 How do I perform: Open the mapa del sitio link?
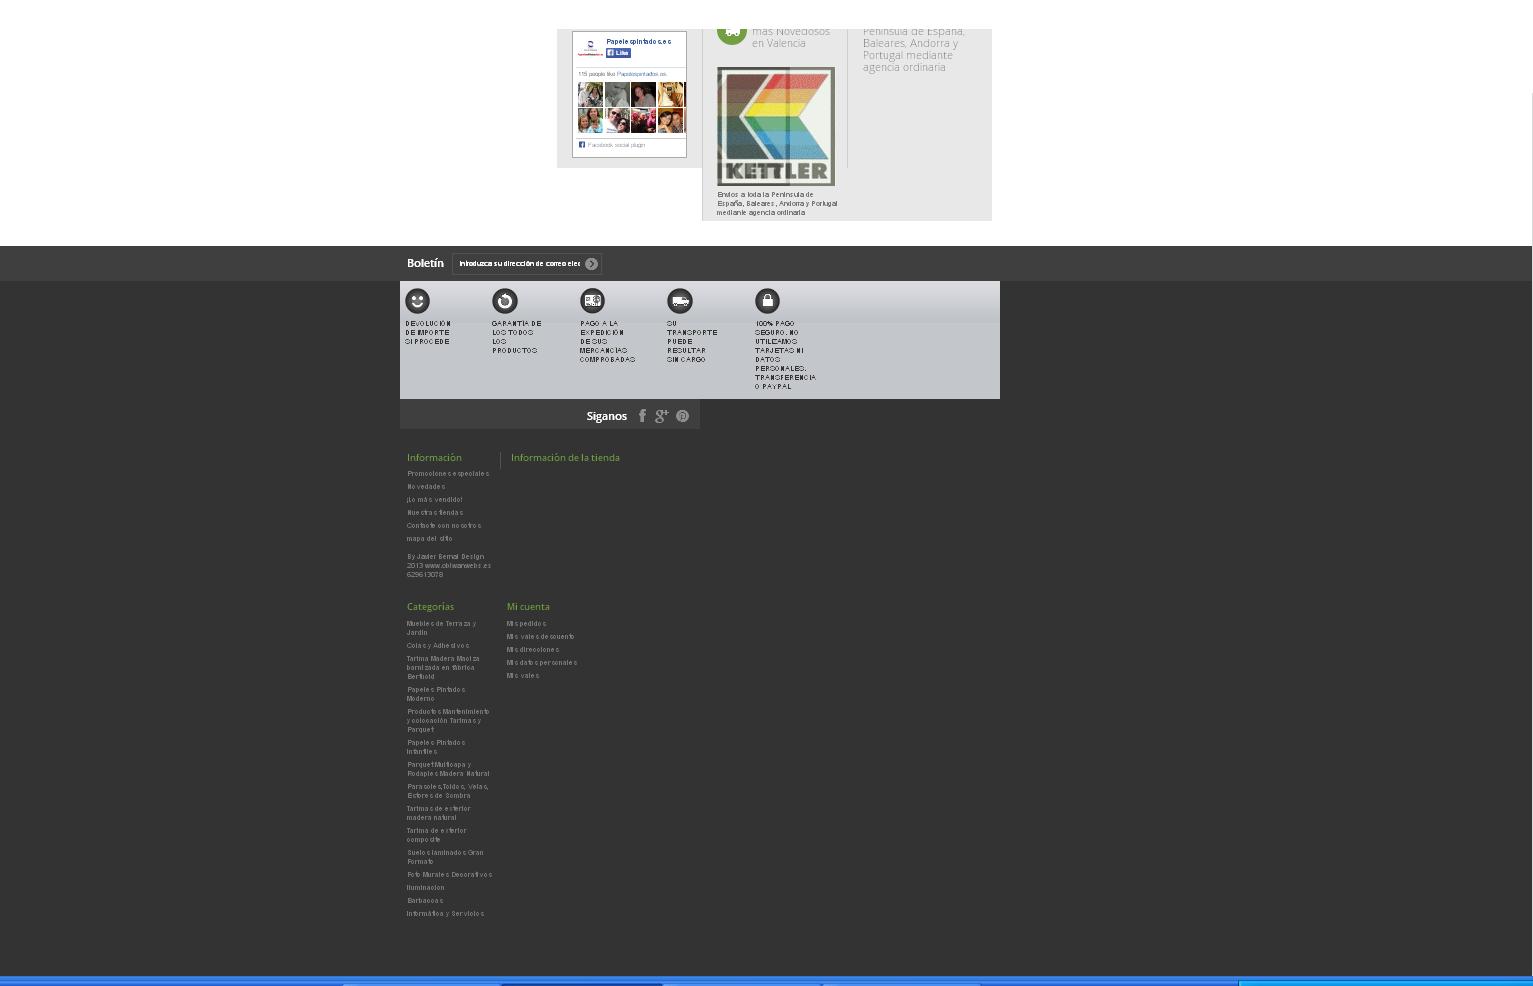tap(430, 539)
